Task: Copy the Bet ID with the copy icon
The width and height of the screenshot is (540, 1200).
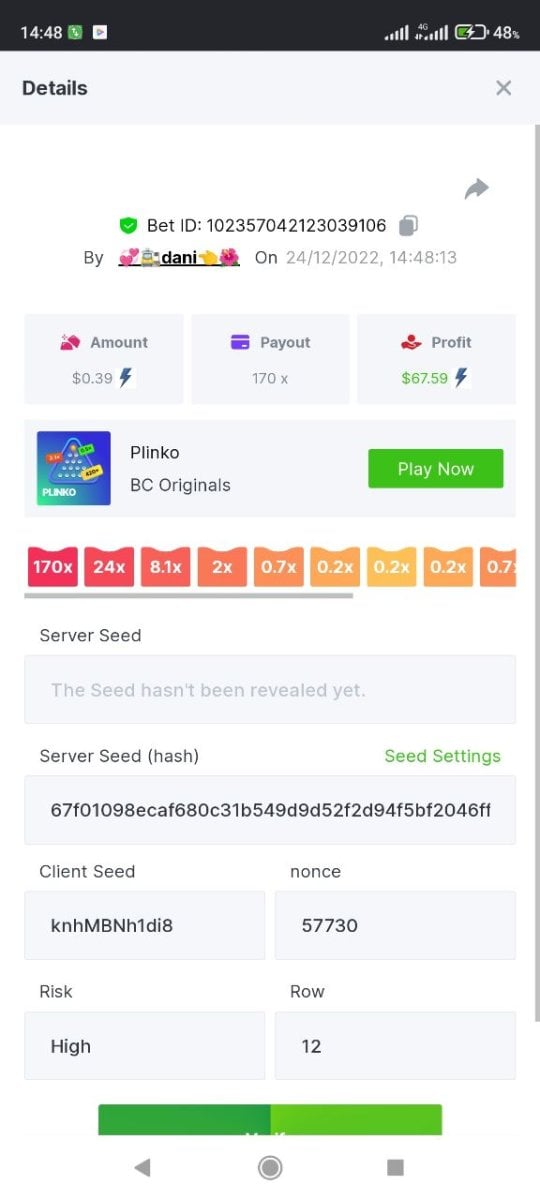Action: click(408, 225)
